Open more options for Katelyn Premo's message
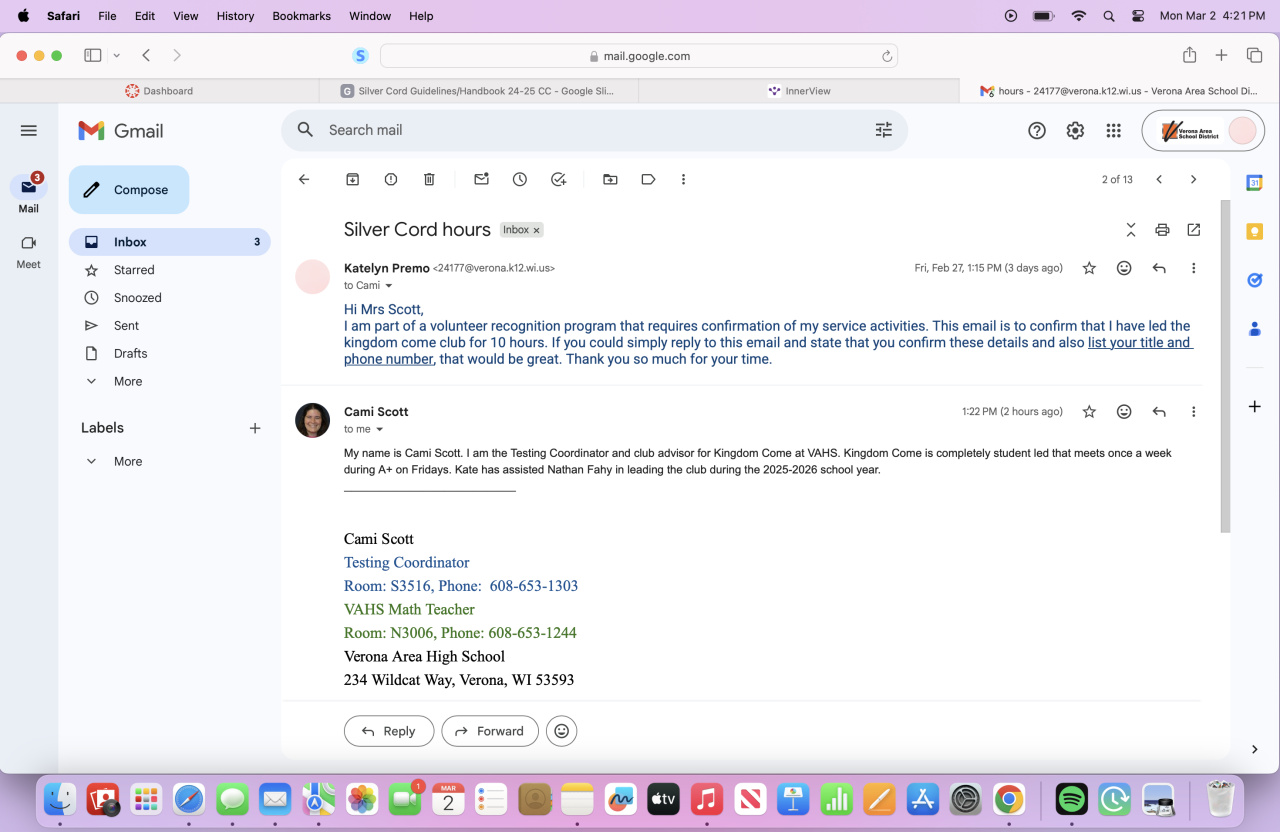Screen dimensions: 1280x832 click(x=1193, y=268)
